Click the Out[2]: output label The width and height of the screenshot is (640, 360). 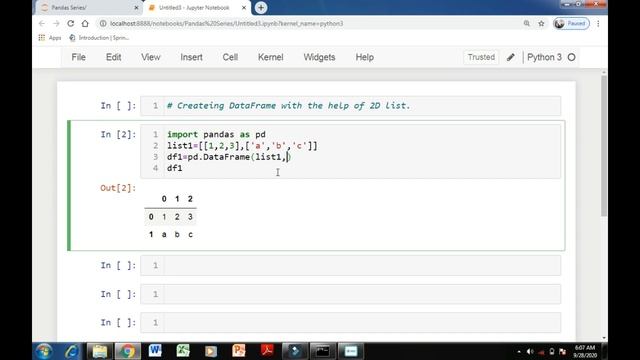(x=118, y=188)
